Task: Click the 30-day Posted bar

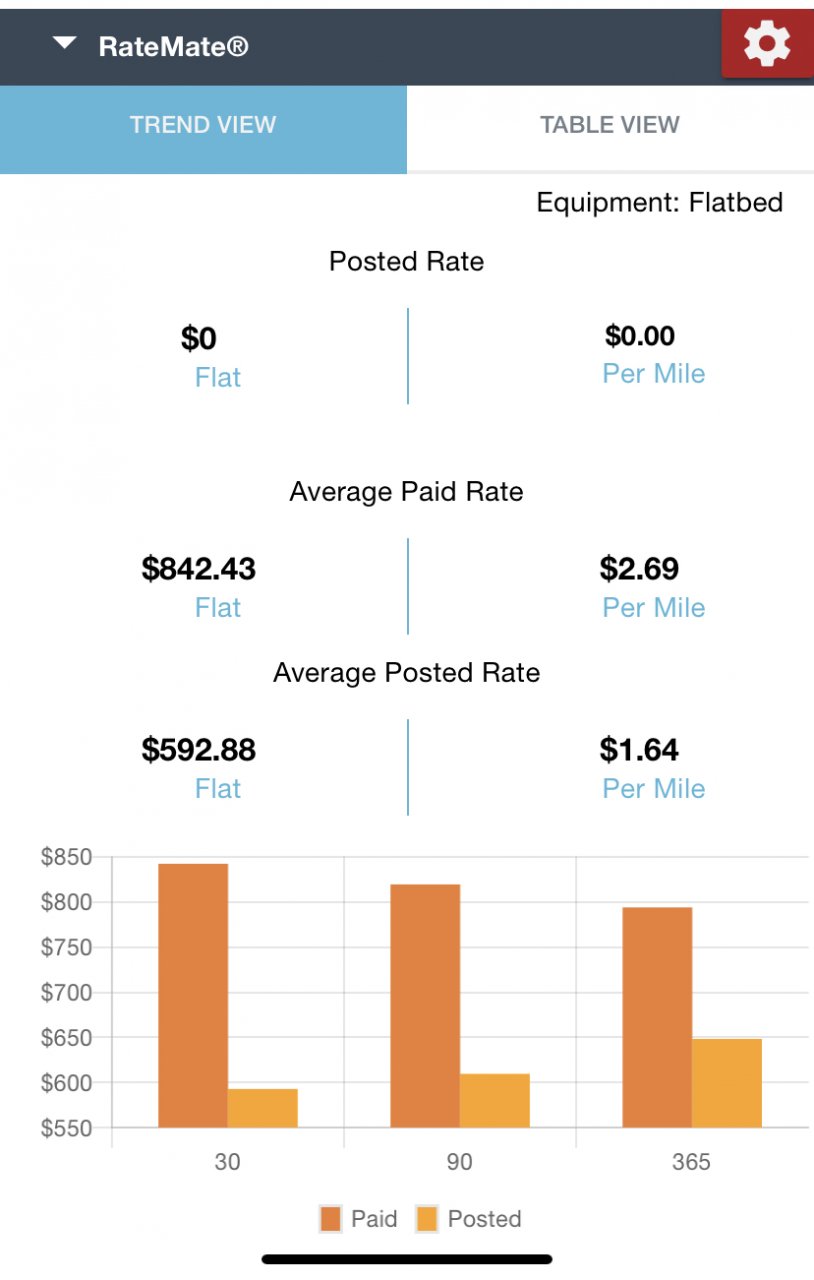Action: point(262,1108)
